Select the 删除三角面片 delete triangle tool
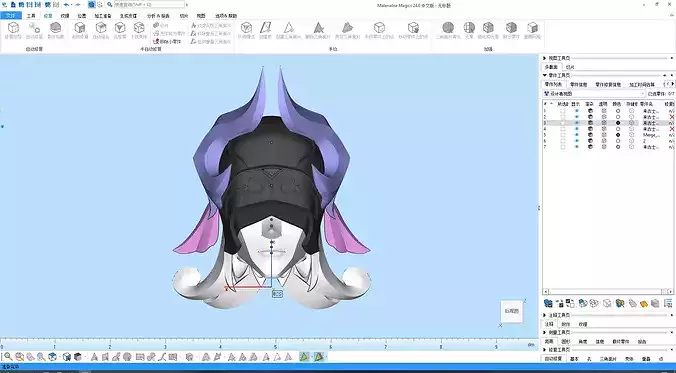This screenshot has width=676, height=373. coord(318,31)
